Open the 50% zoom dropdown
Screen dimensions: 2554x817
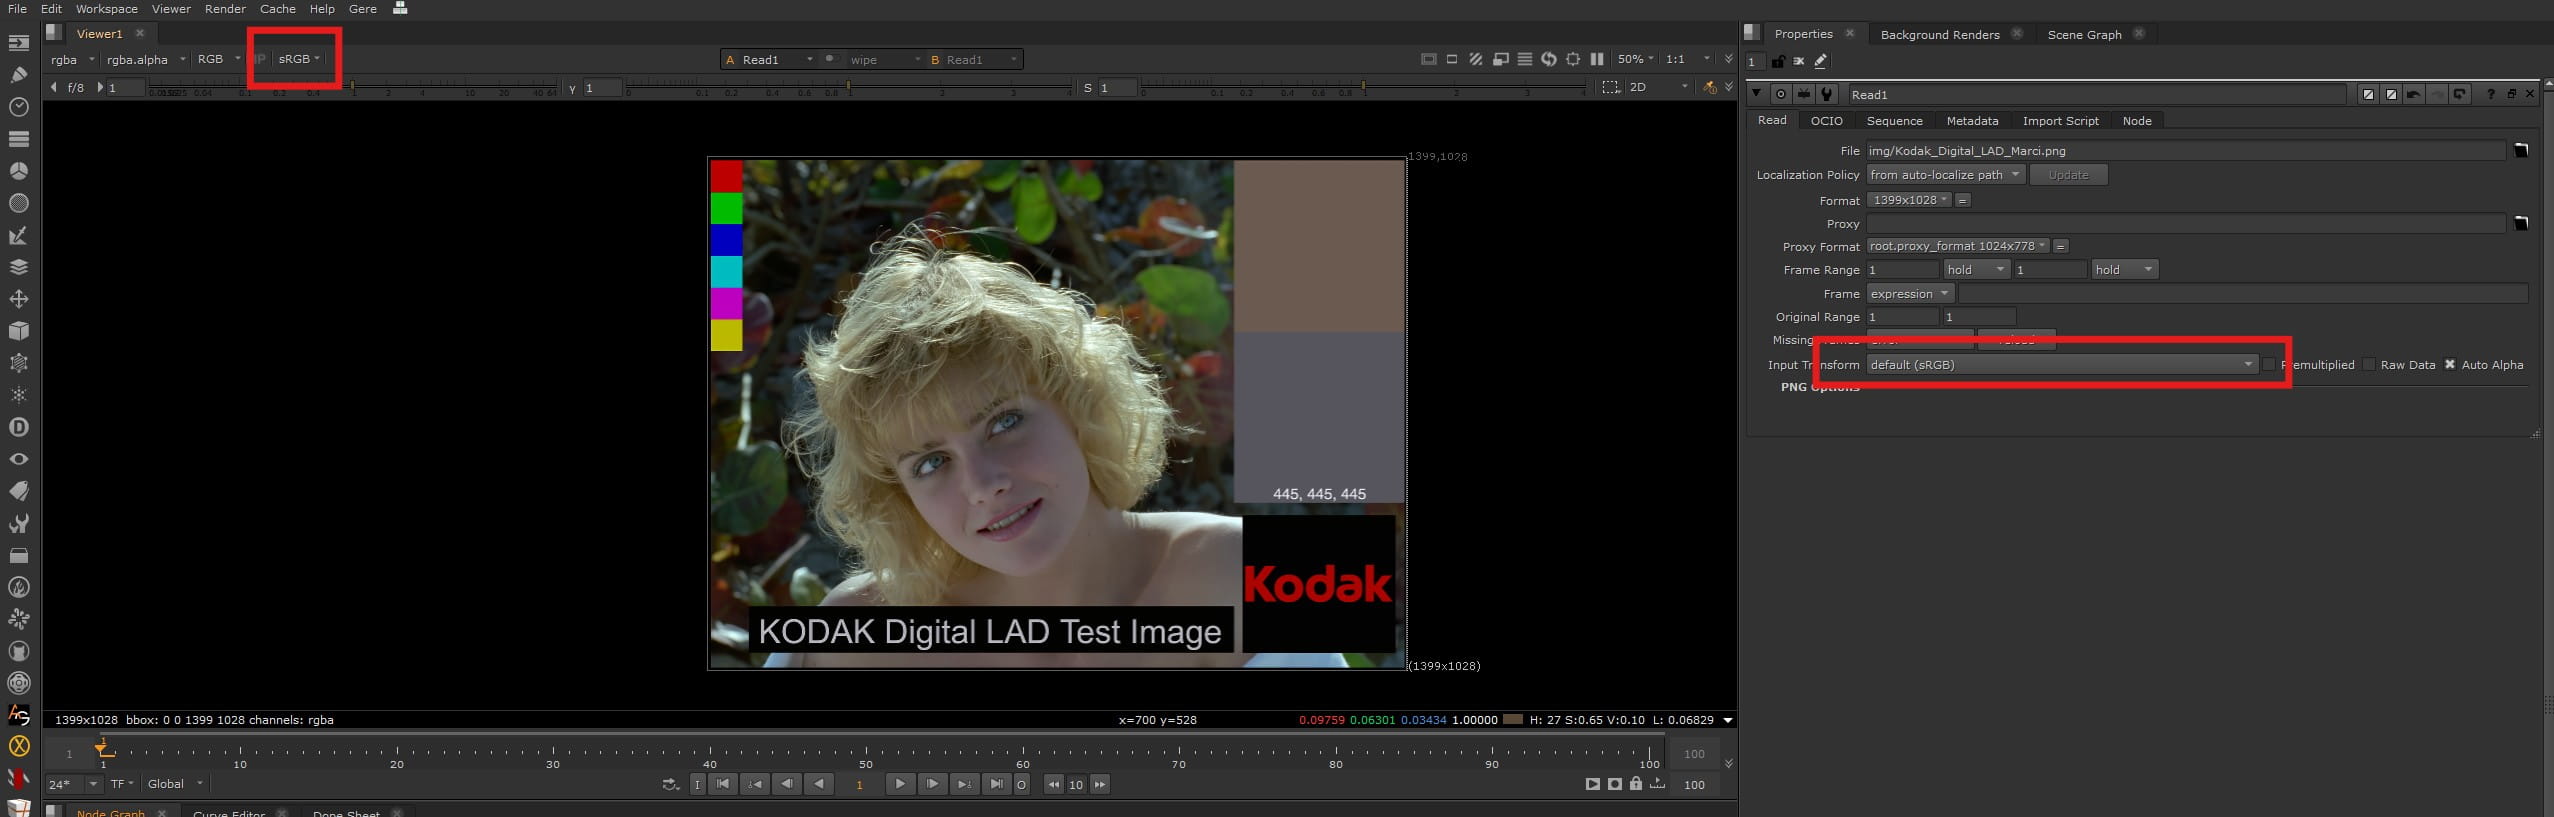pos(1636,59)
